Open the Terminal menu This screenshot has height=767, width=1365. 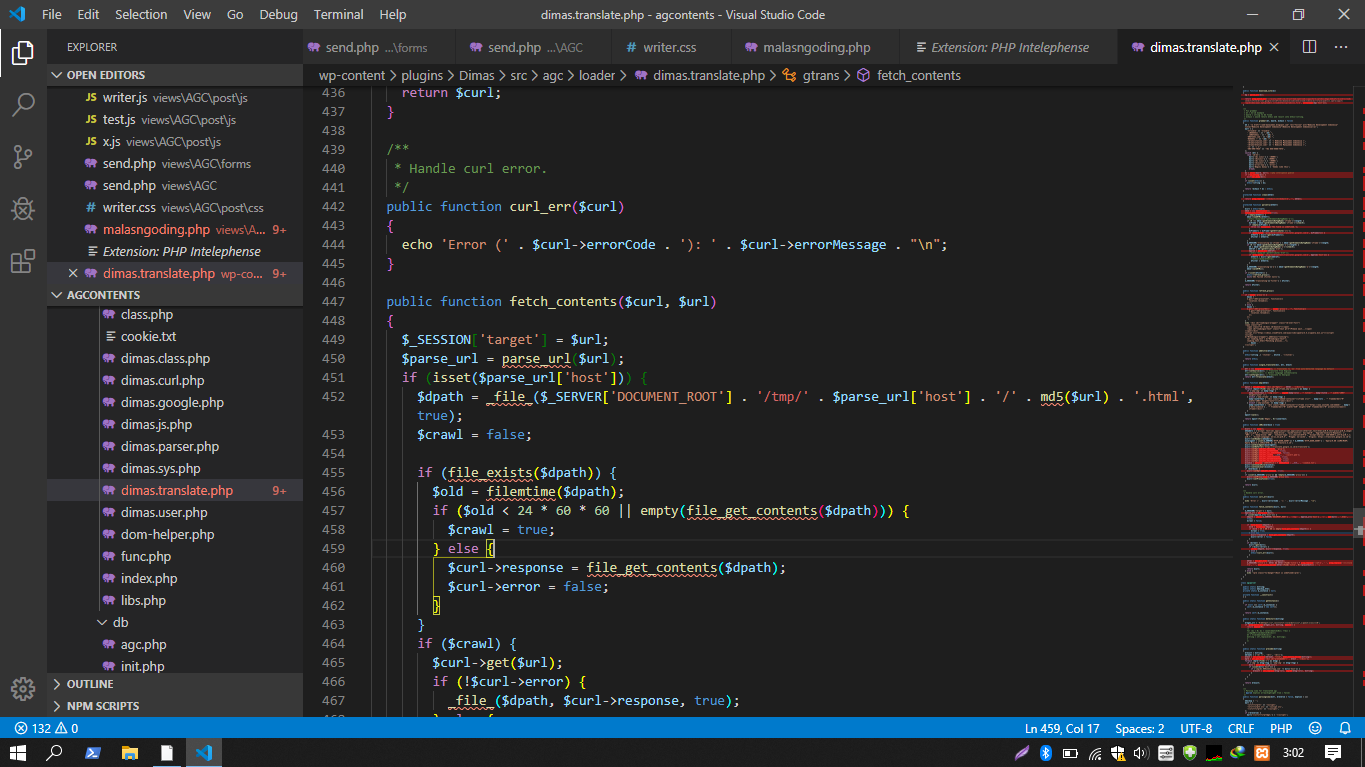[x=338, y=14]
